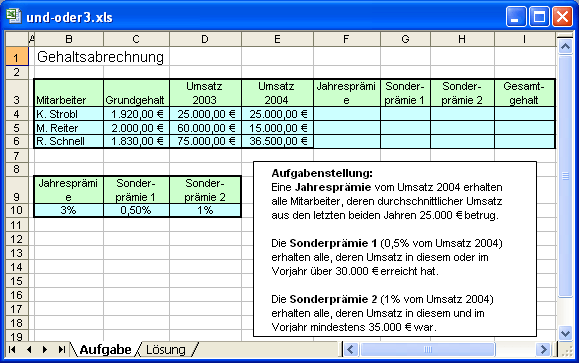Select cell 1.920,00 €

(x=136, y=114)
